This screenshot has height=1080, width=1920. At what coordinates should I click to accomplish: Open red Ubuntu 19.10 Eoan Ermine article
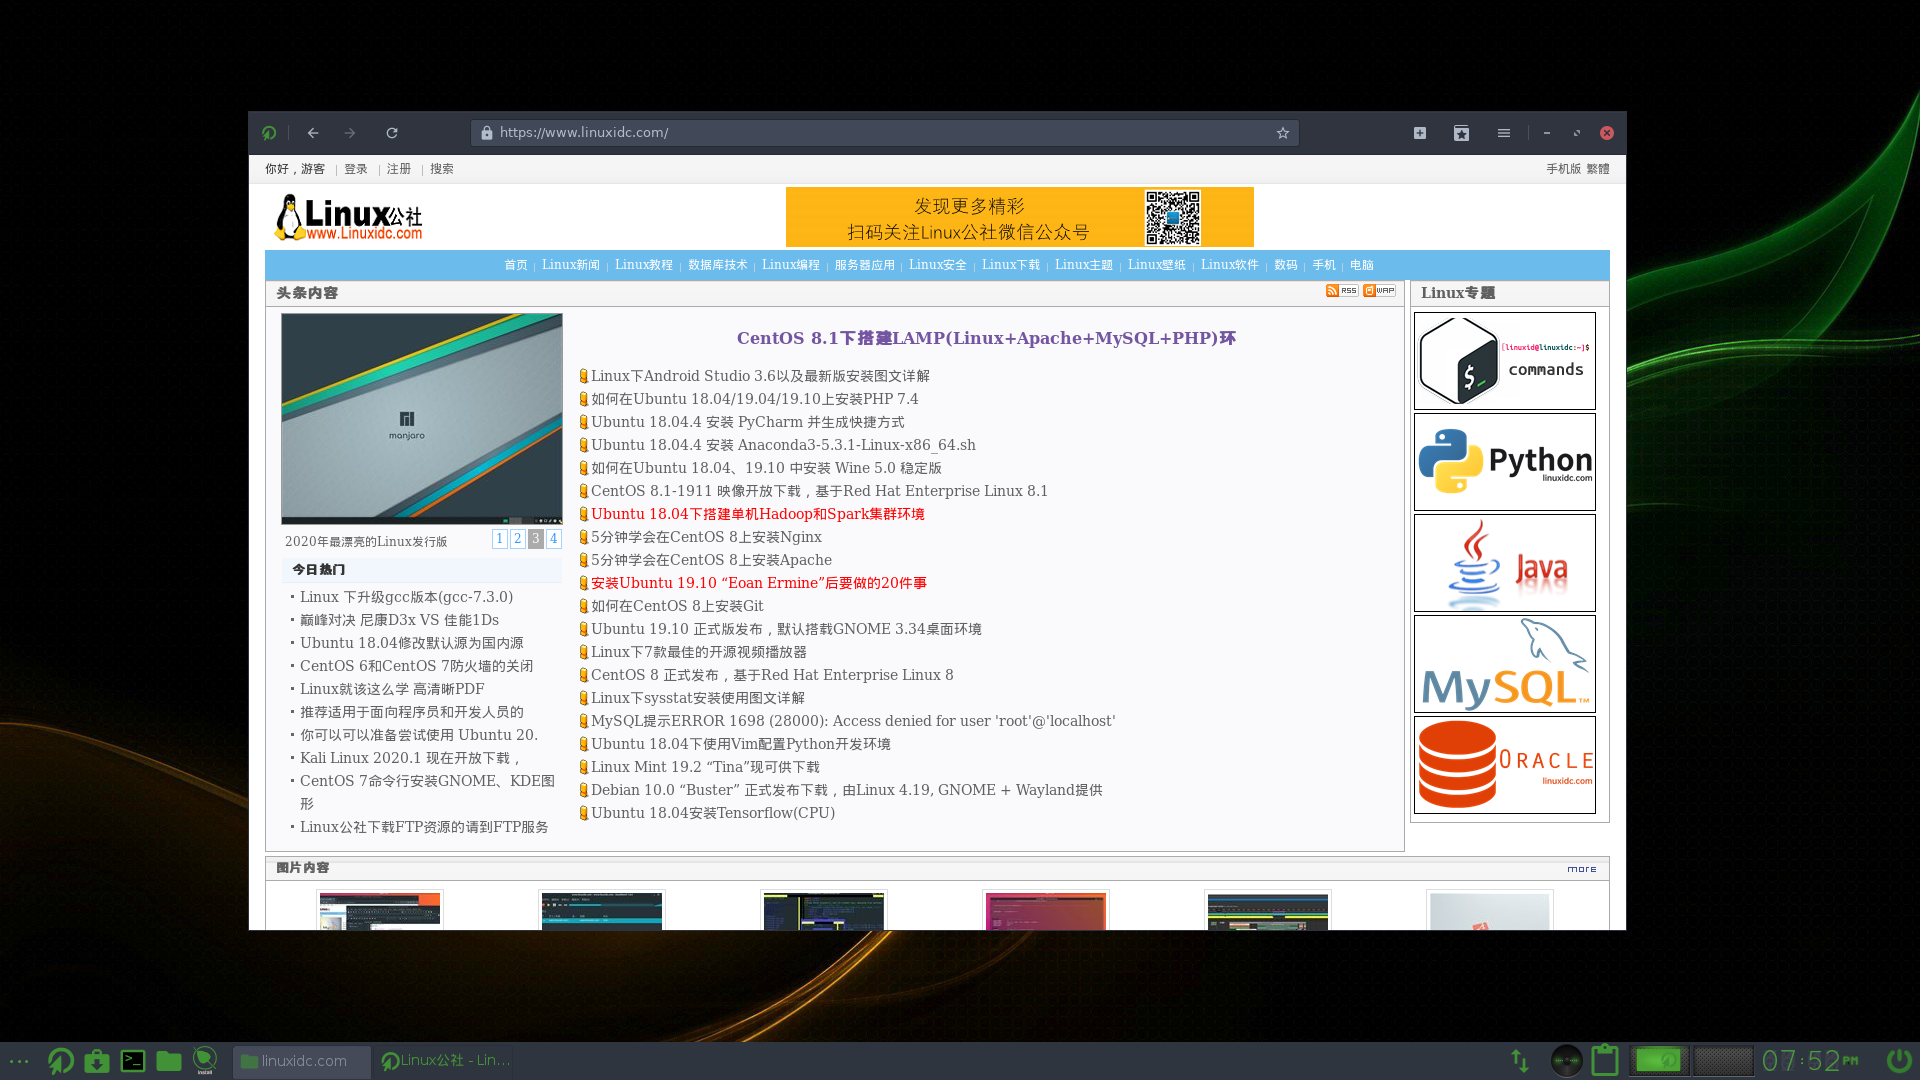point(758,583)
